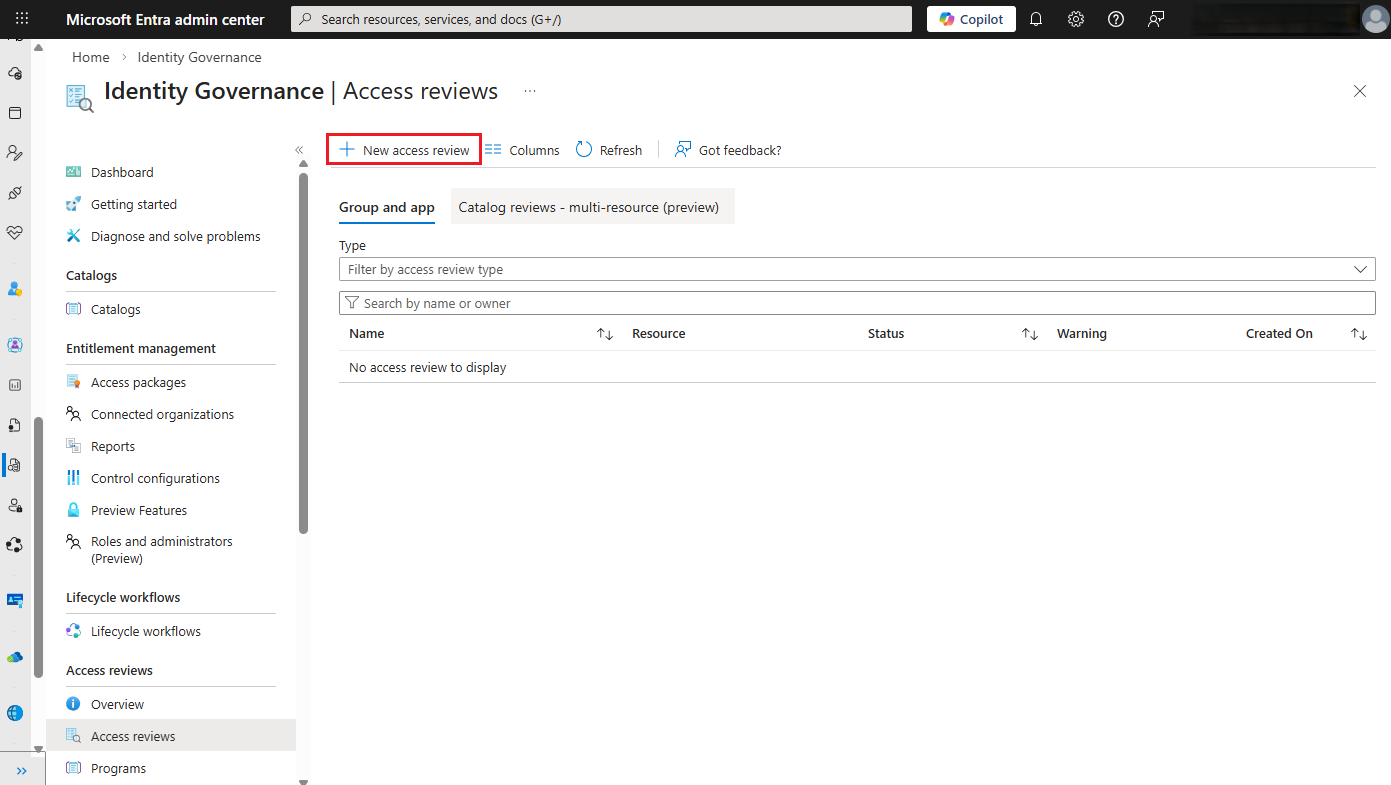Click the 'No access review to display' message
The width and height of the screenshot is (1391, 785).
coord(428,368)
